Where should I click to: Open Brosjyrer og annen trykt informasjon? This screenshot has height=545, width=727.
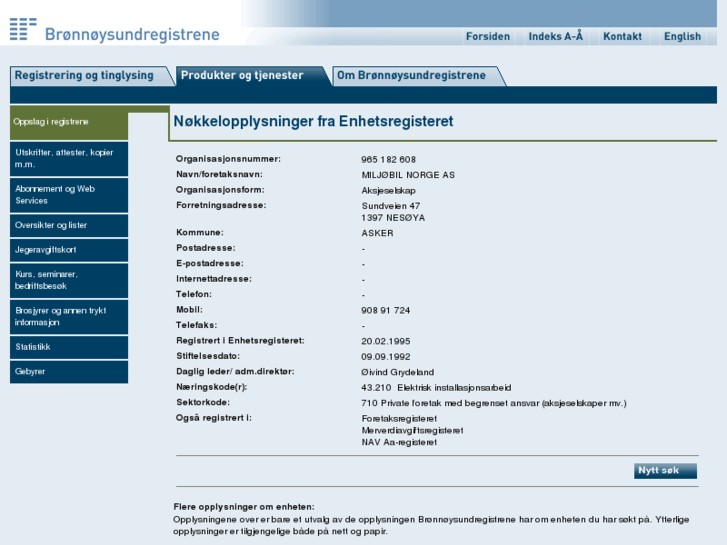[x=69, y=317]
